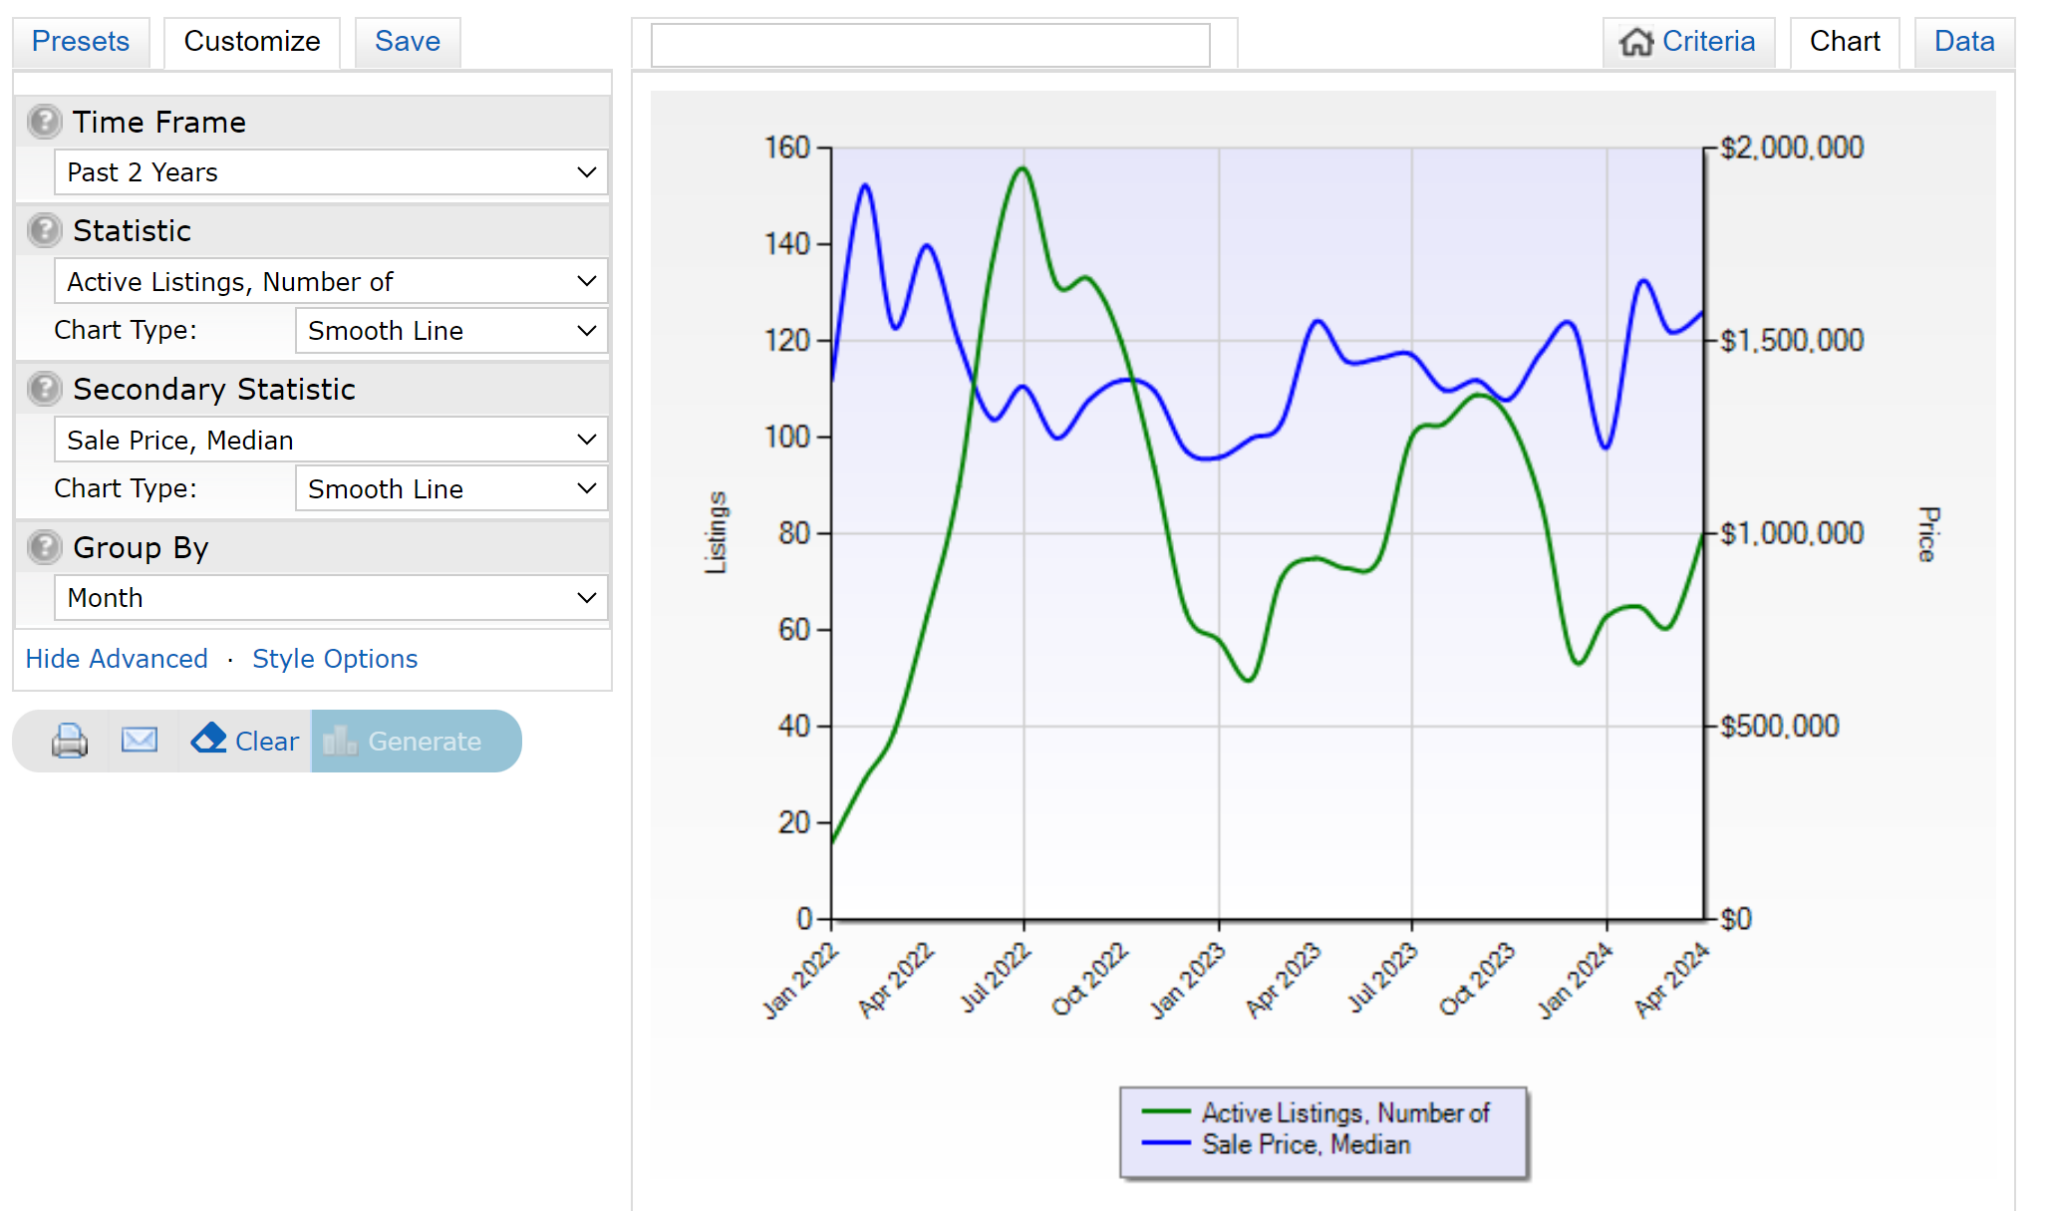Image resolution: width=2048 pixels, height=1211 pixels.
Task: Open the Save tab
Action: pyautogui.click(x=406, y=41)
